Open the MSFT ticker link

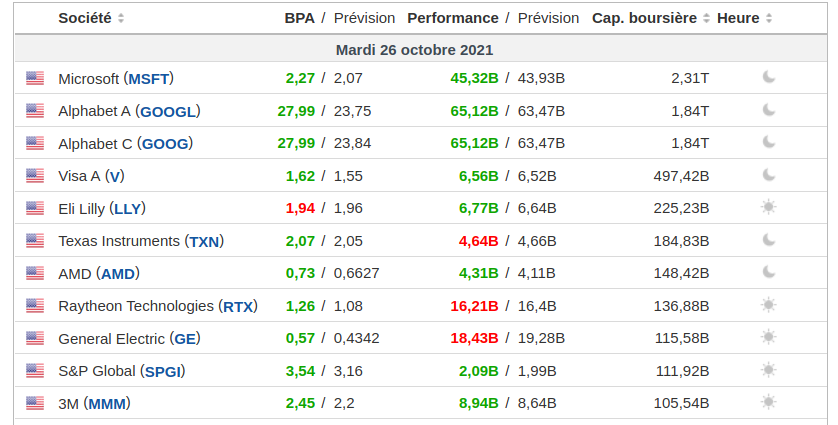click(x=151, y=78)
